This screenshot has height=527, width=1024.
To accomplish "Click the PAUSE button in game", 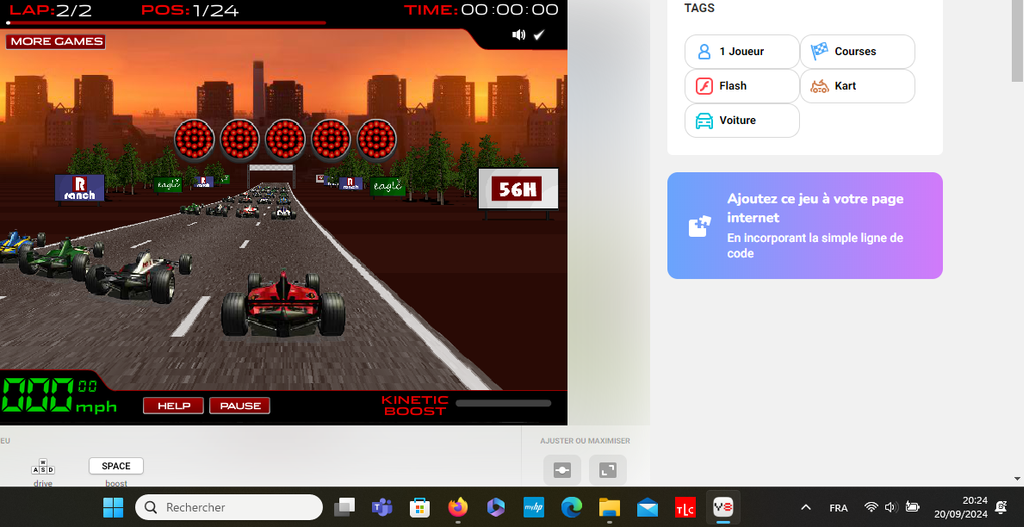I will [x=240, y=406].
